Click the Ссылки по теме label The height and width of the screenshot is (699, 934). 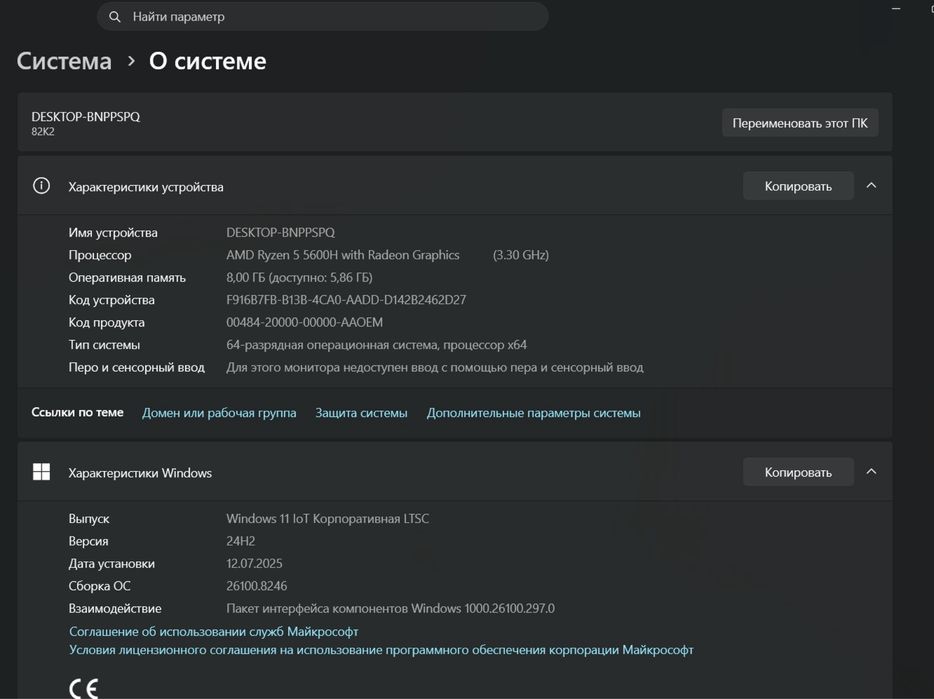77,412
